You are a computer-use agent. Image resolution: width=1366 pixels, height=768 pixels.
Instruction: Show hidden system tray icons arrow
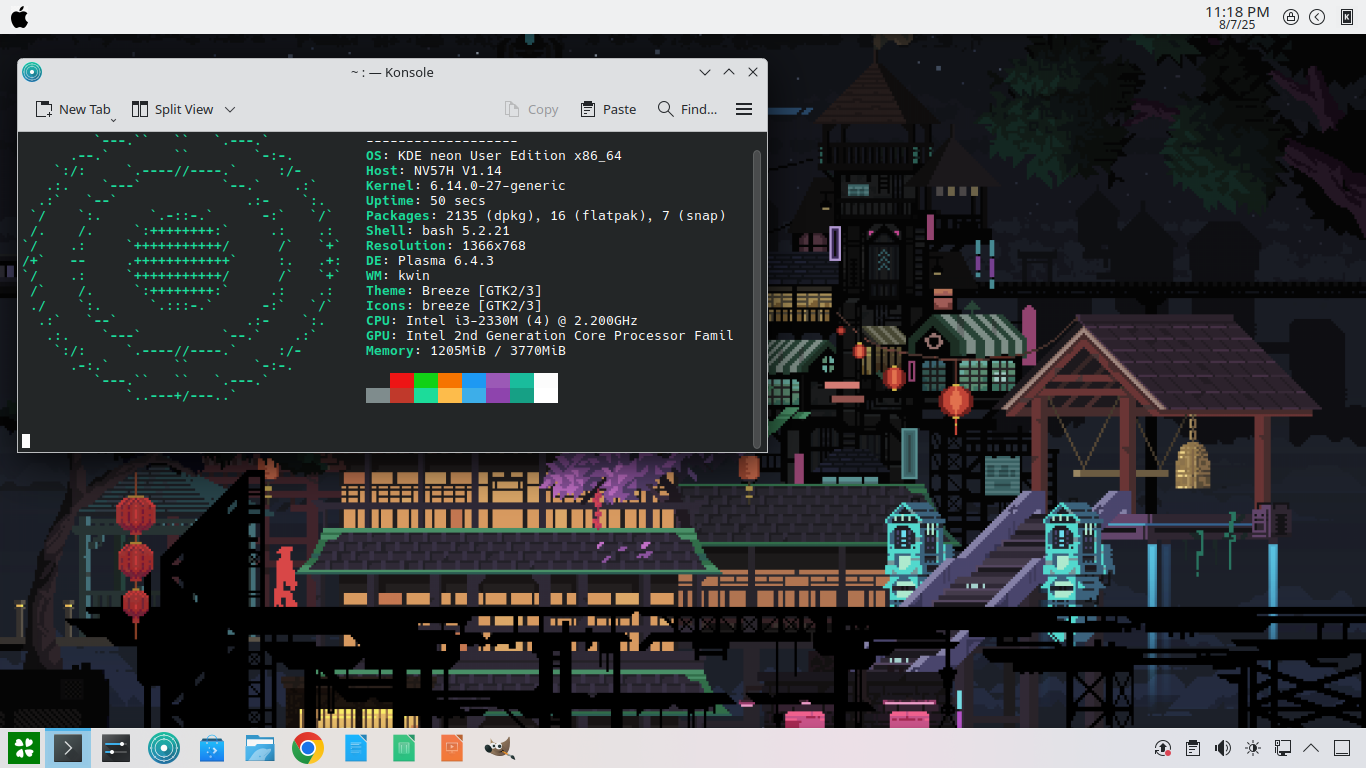coord(1312,748)
